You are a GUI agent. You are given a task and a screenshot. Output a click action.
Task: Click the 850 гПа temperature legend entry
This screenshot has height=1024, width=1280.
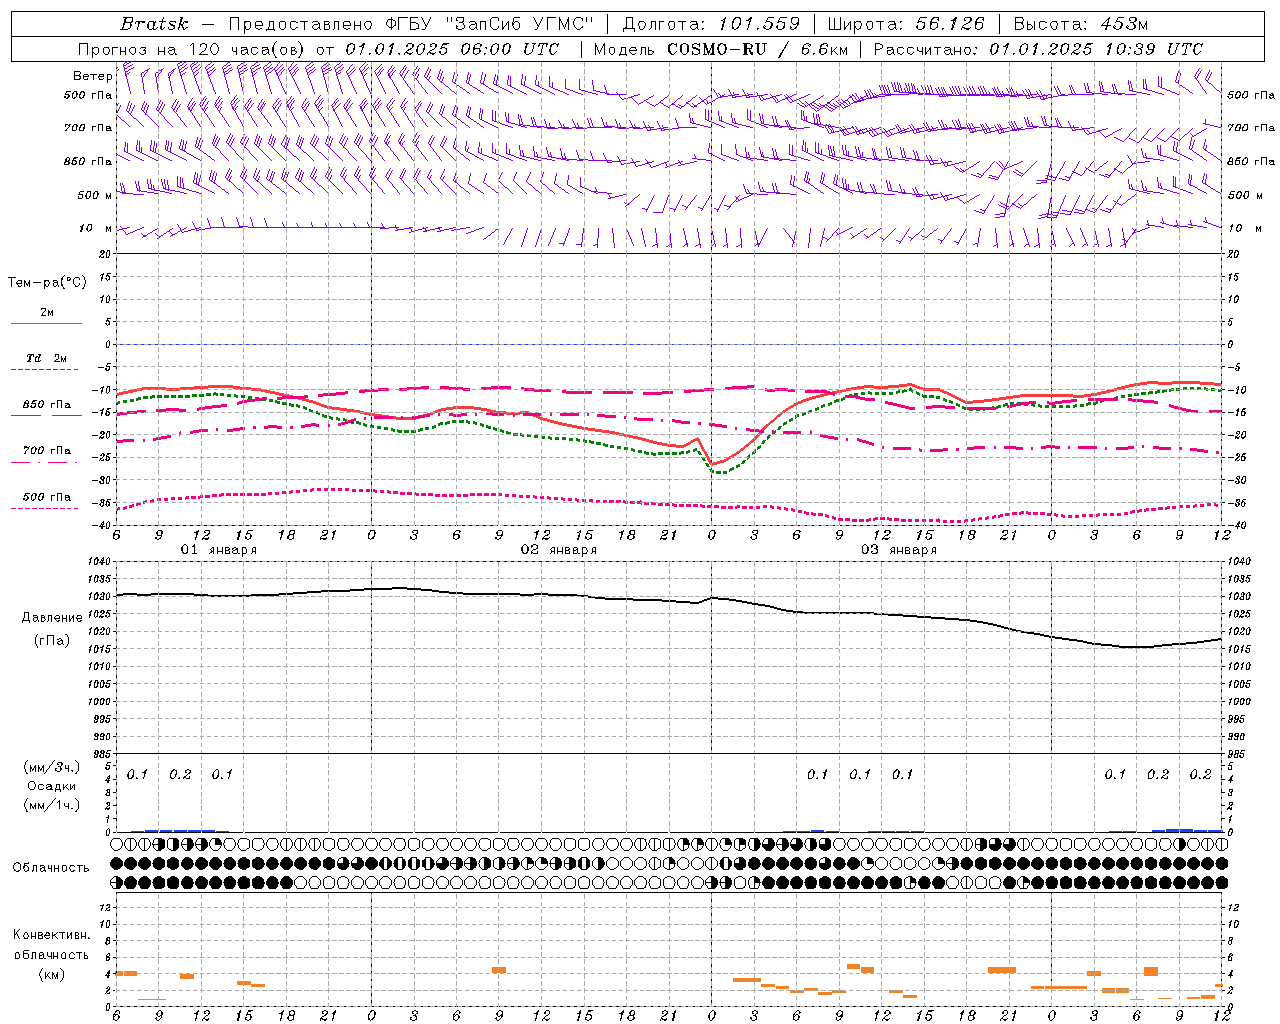pyautogui.click(x=46, y=405)
